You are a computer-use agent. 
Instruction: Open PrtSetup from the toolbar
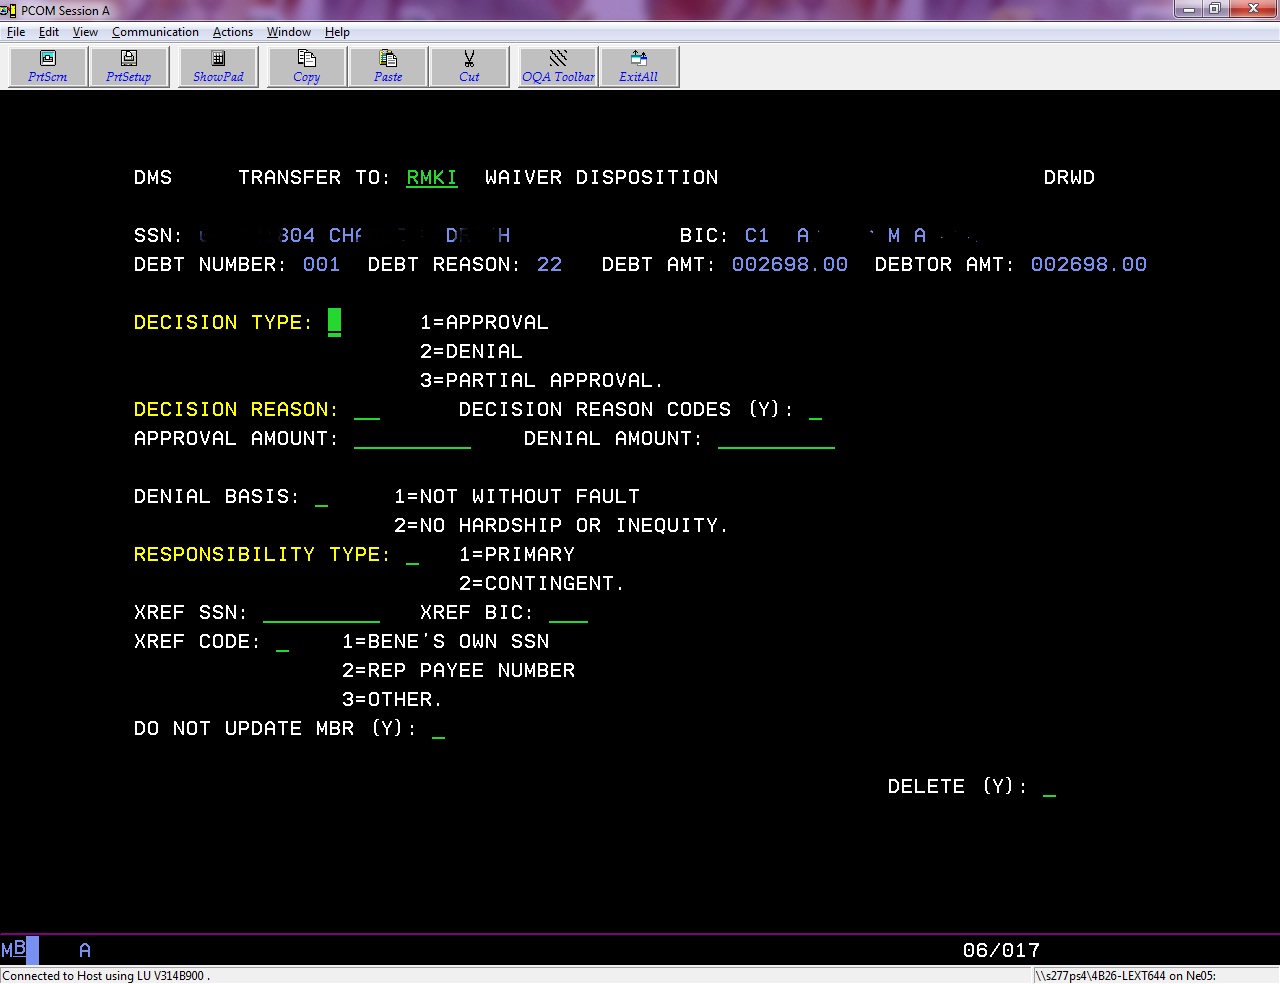pos(129,66)
